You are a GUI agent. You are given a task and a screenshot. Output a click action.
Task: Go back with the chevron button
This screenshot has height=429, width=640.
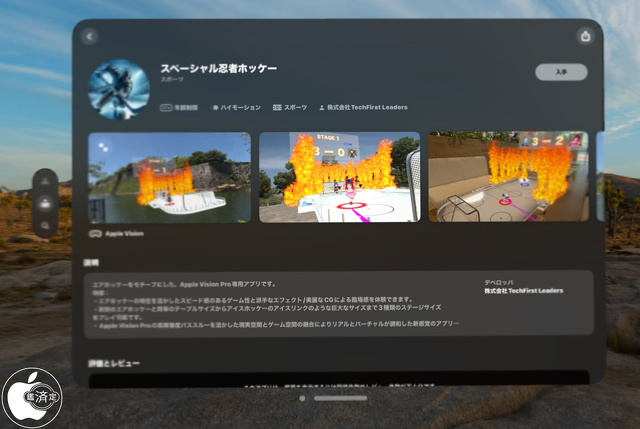(89, 36)
